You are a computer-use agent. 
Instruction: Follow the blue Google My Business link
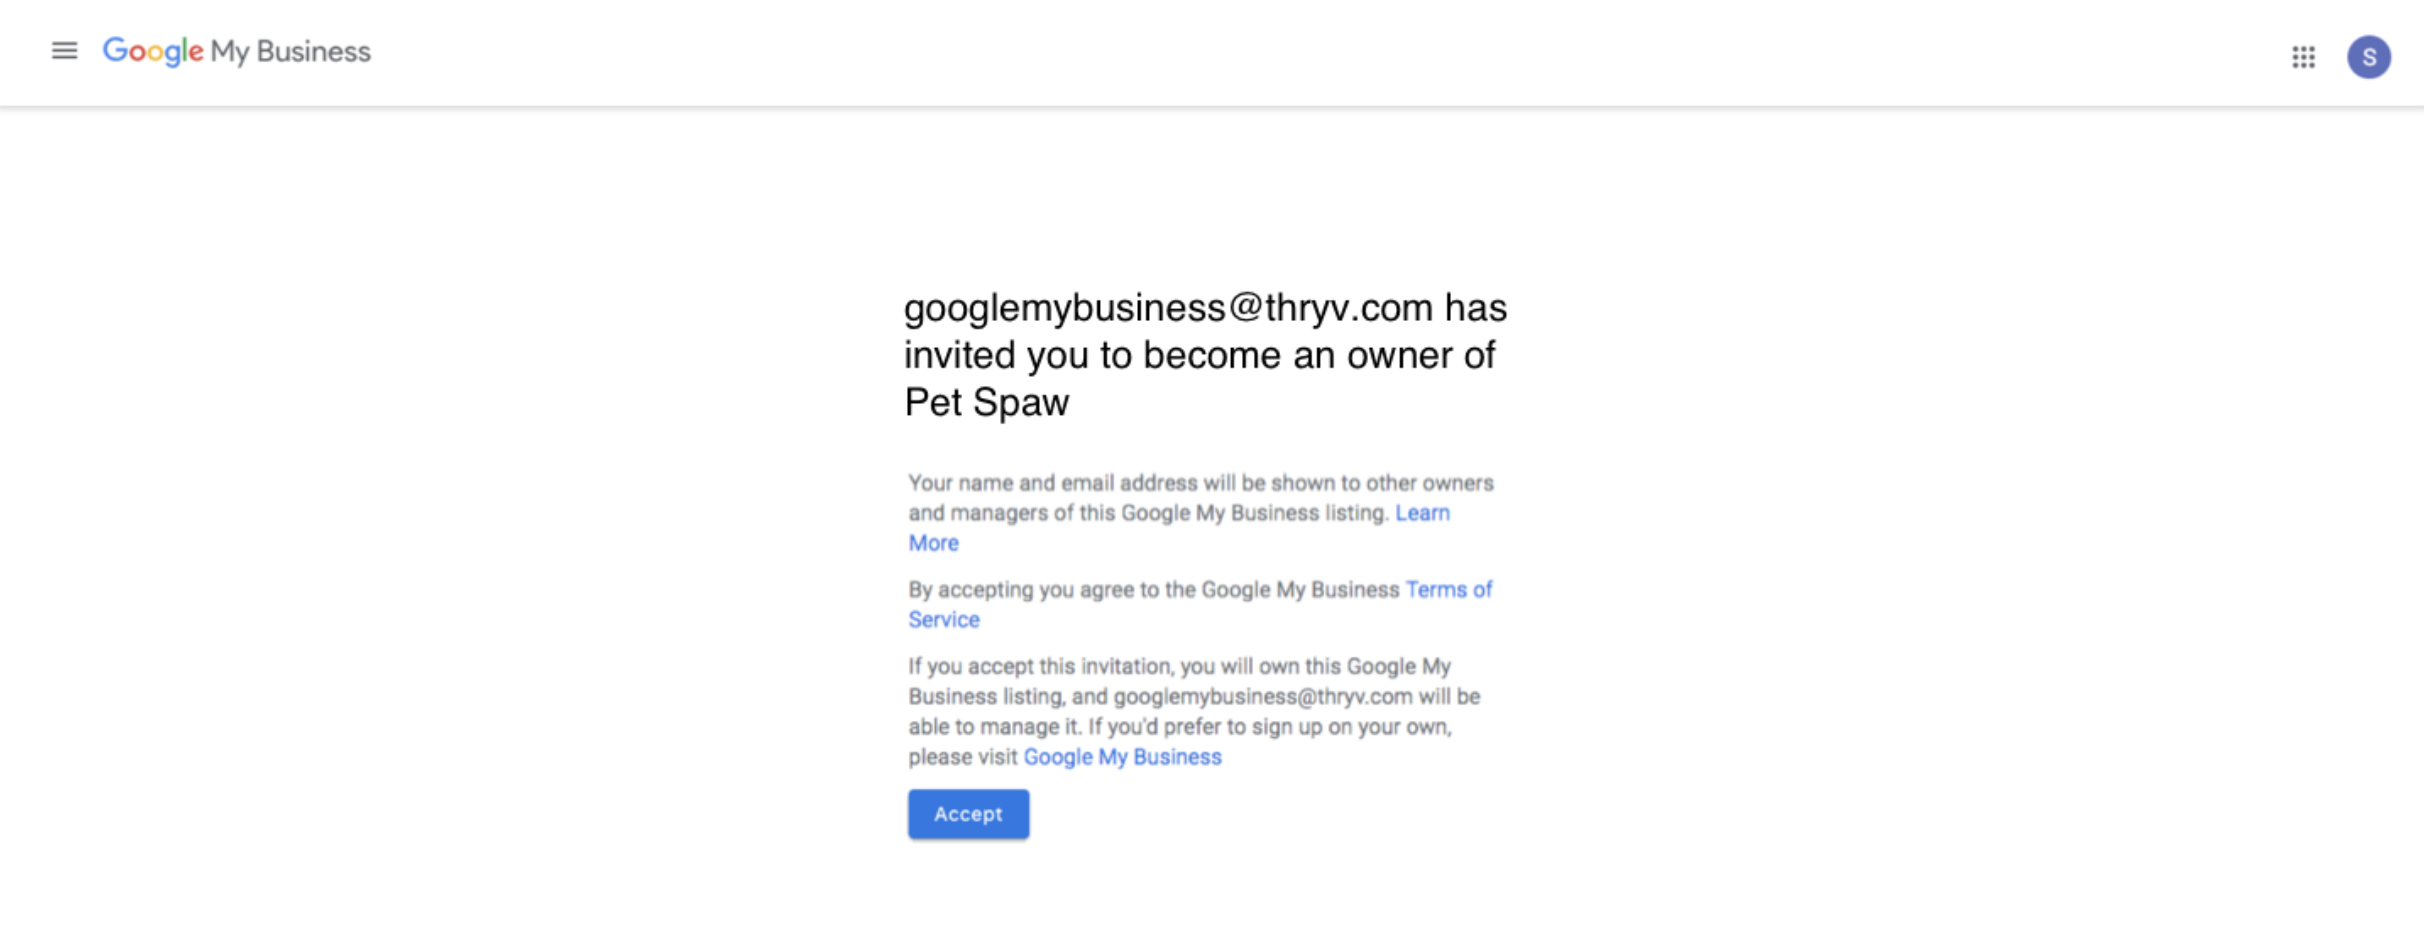tap(1122, 757)
